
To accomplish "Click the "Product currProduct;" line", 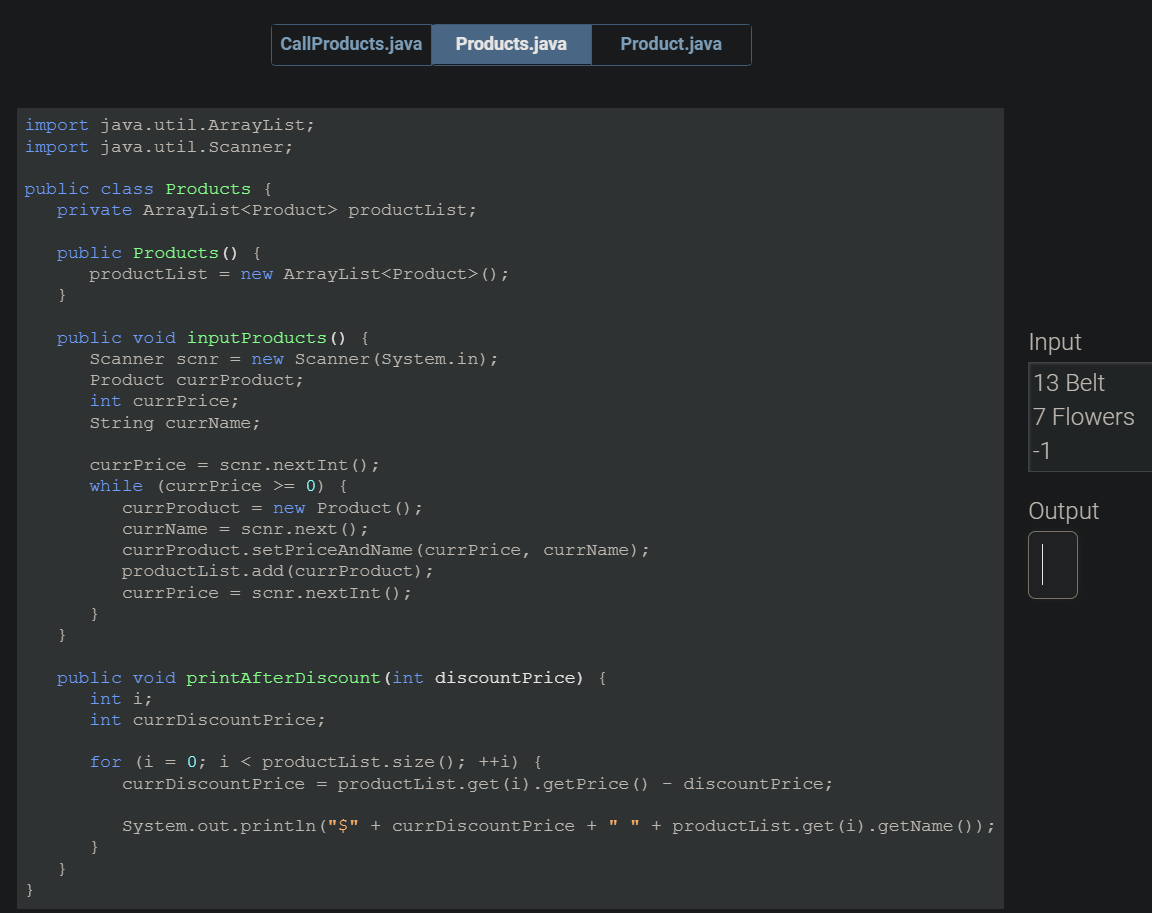I will (196, 380).
